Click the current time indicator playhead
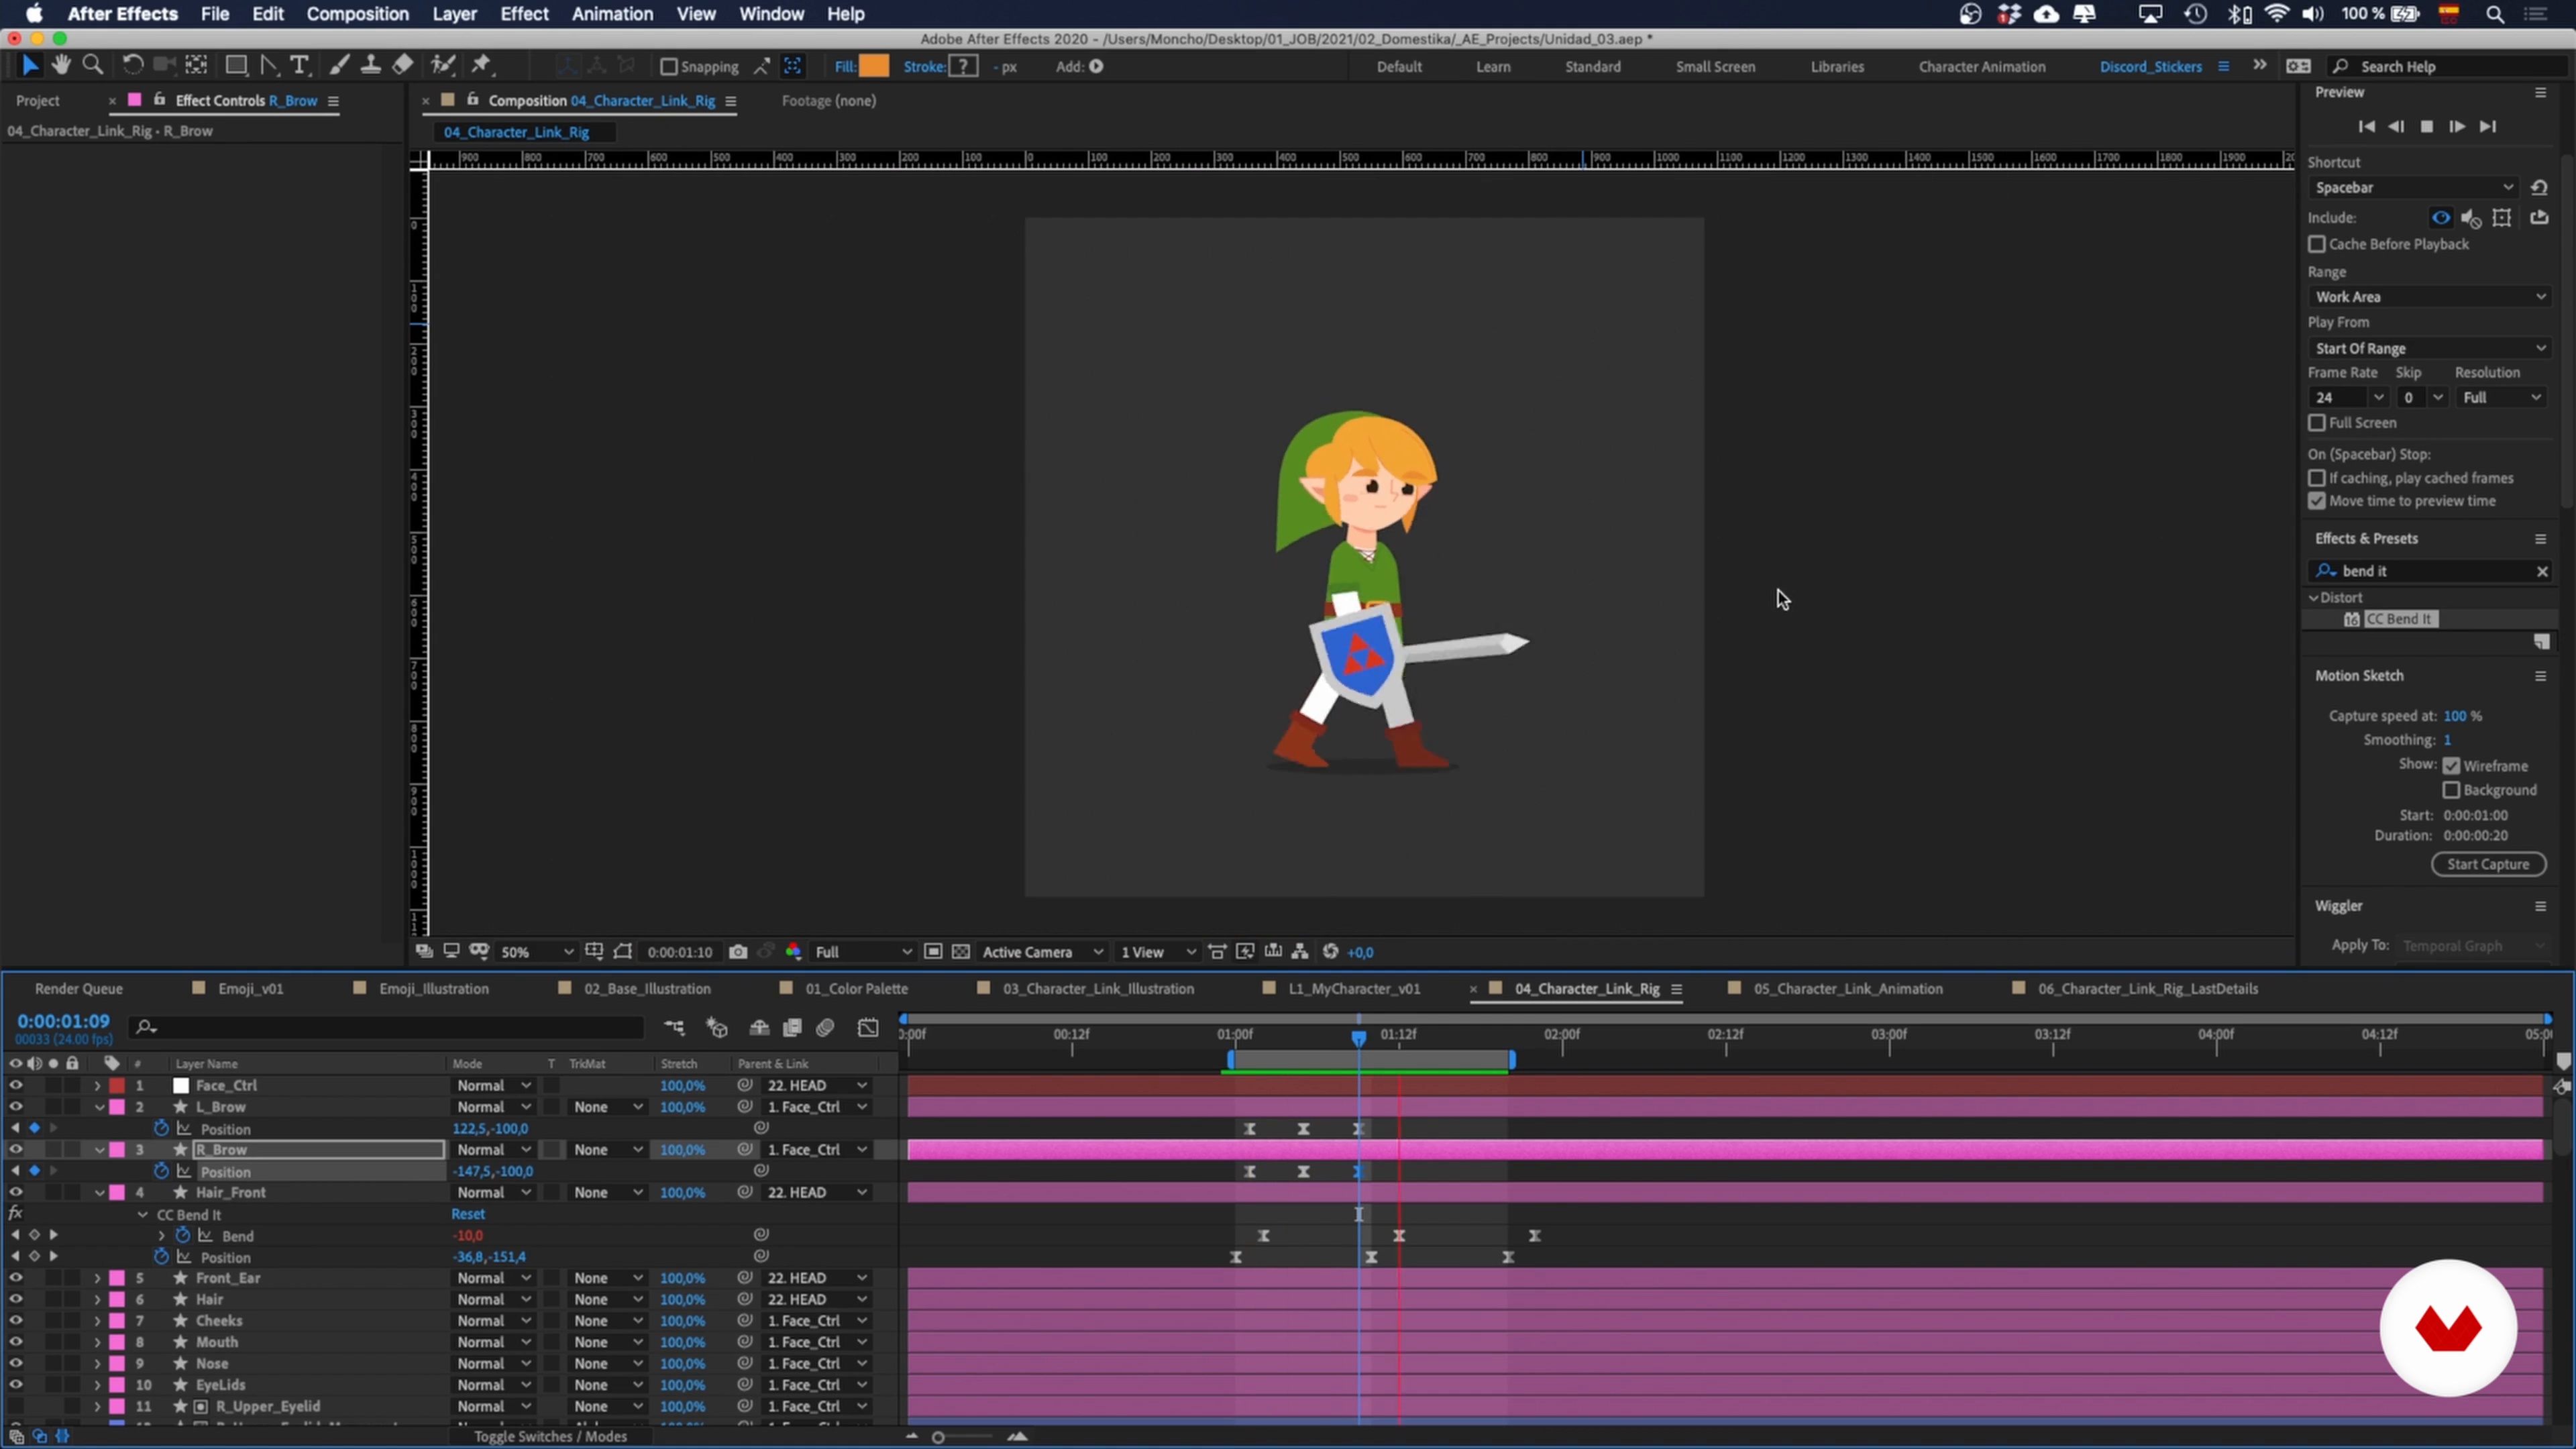The image size is (2576, 1449). 1358,1038
